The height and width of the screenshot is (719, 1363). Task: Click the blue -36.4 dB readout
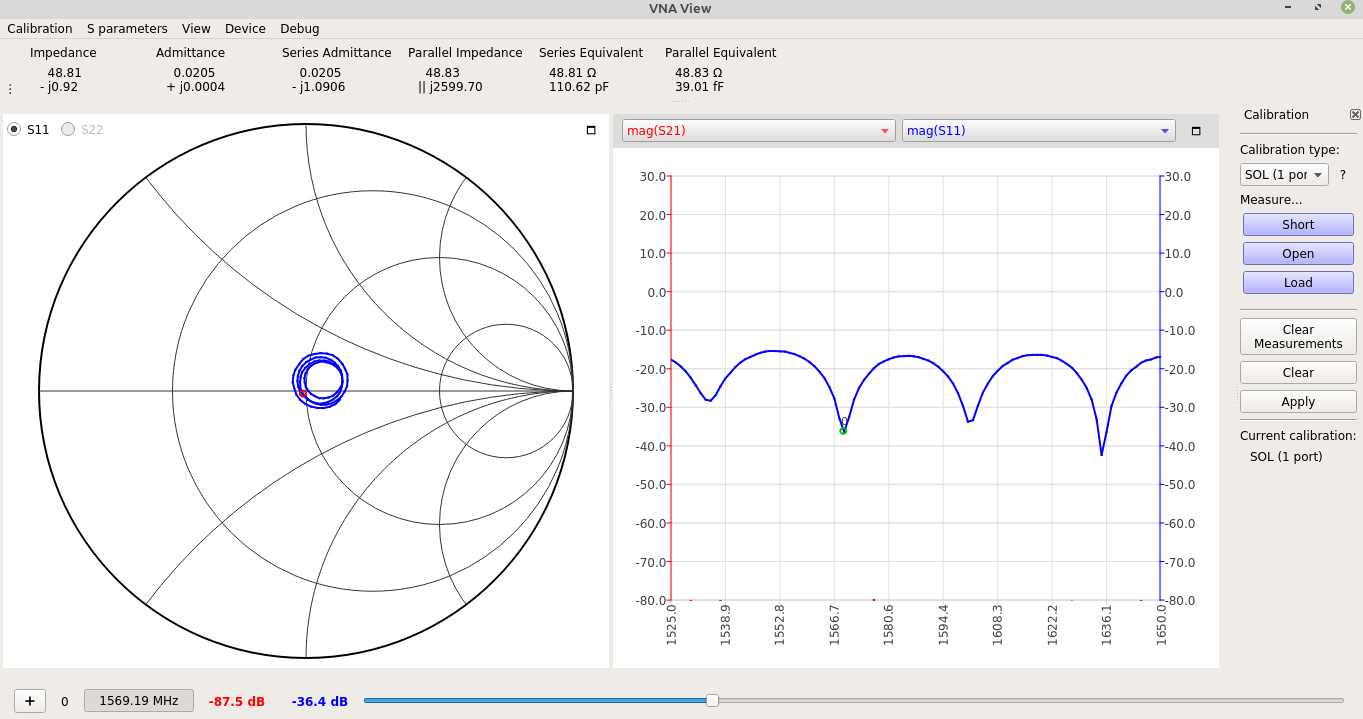point(320,702)
